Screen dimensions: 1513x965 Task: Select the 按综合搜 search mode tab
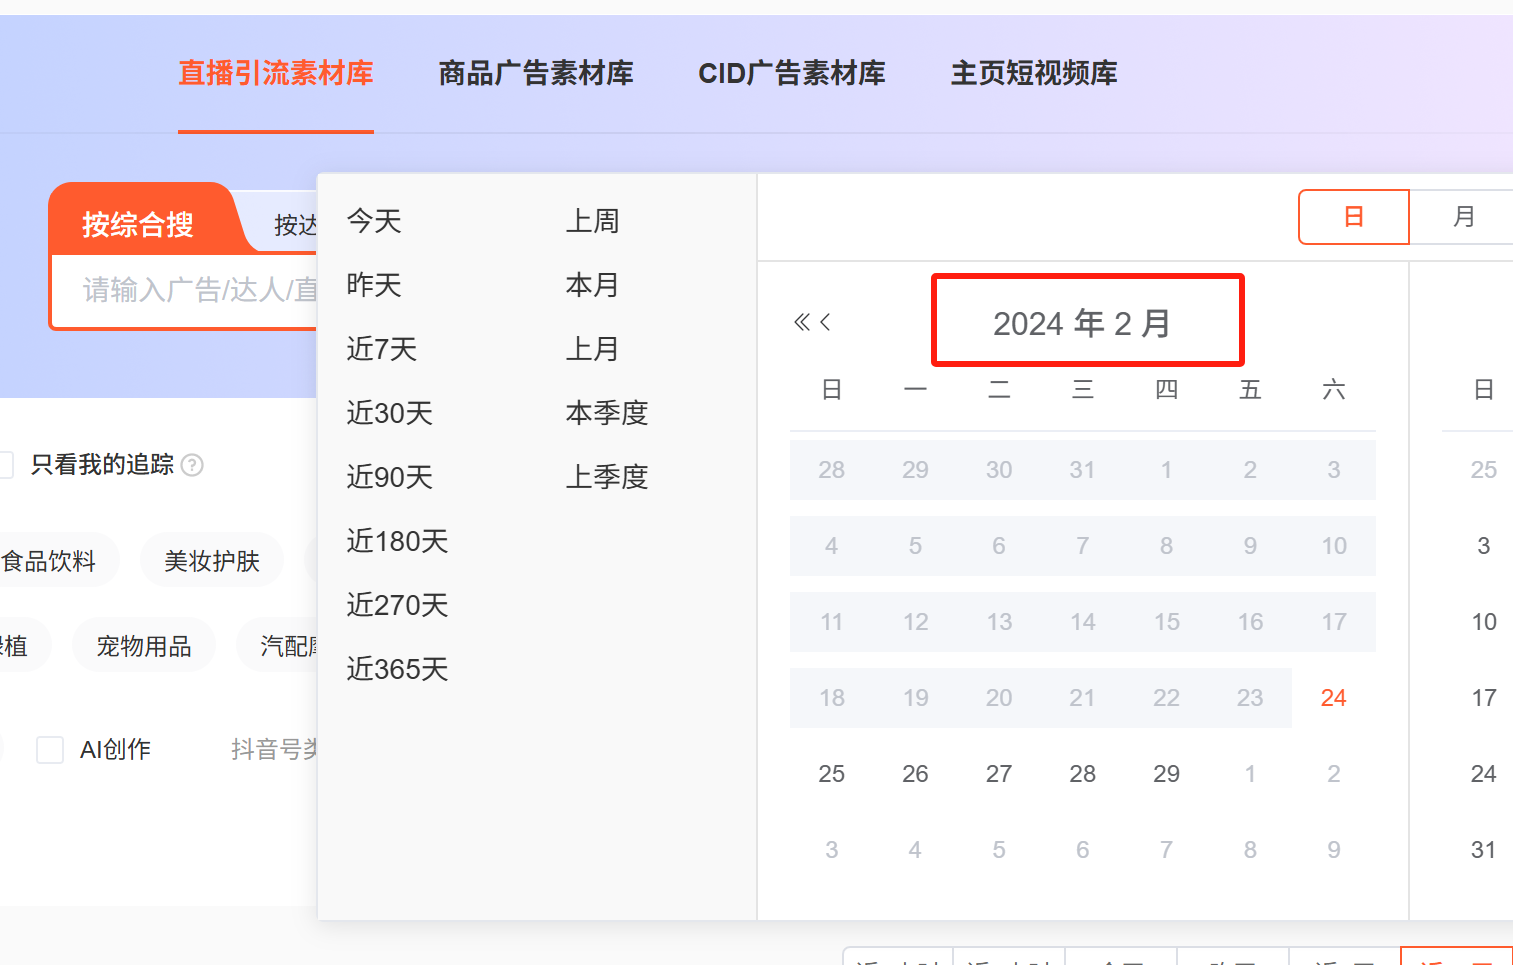[138, 224]
